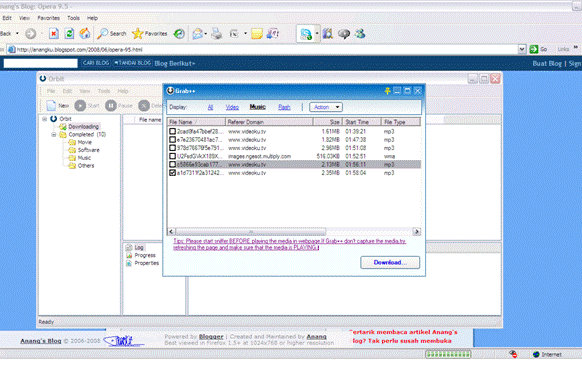Click the History icon in browser toolbar

180,34
